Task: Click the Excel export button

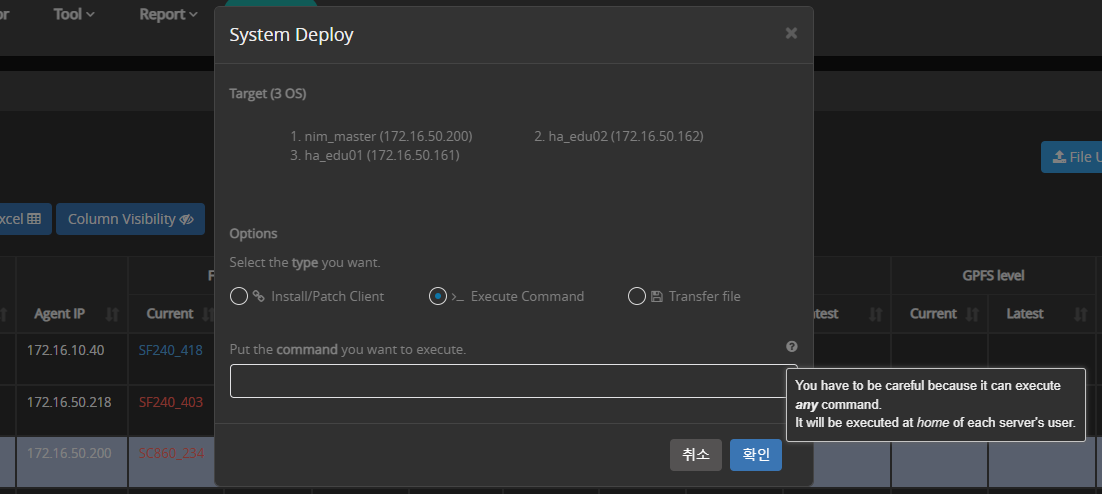Action: pos(22,219)
